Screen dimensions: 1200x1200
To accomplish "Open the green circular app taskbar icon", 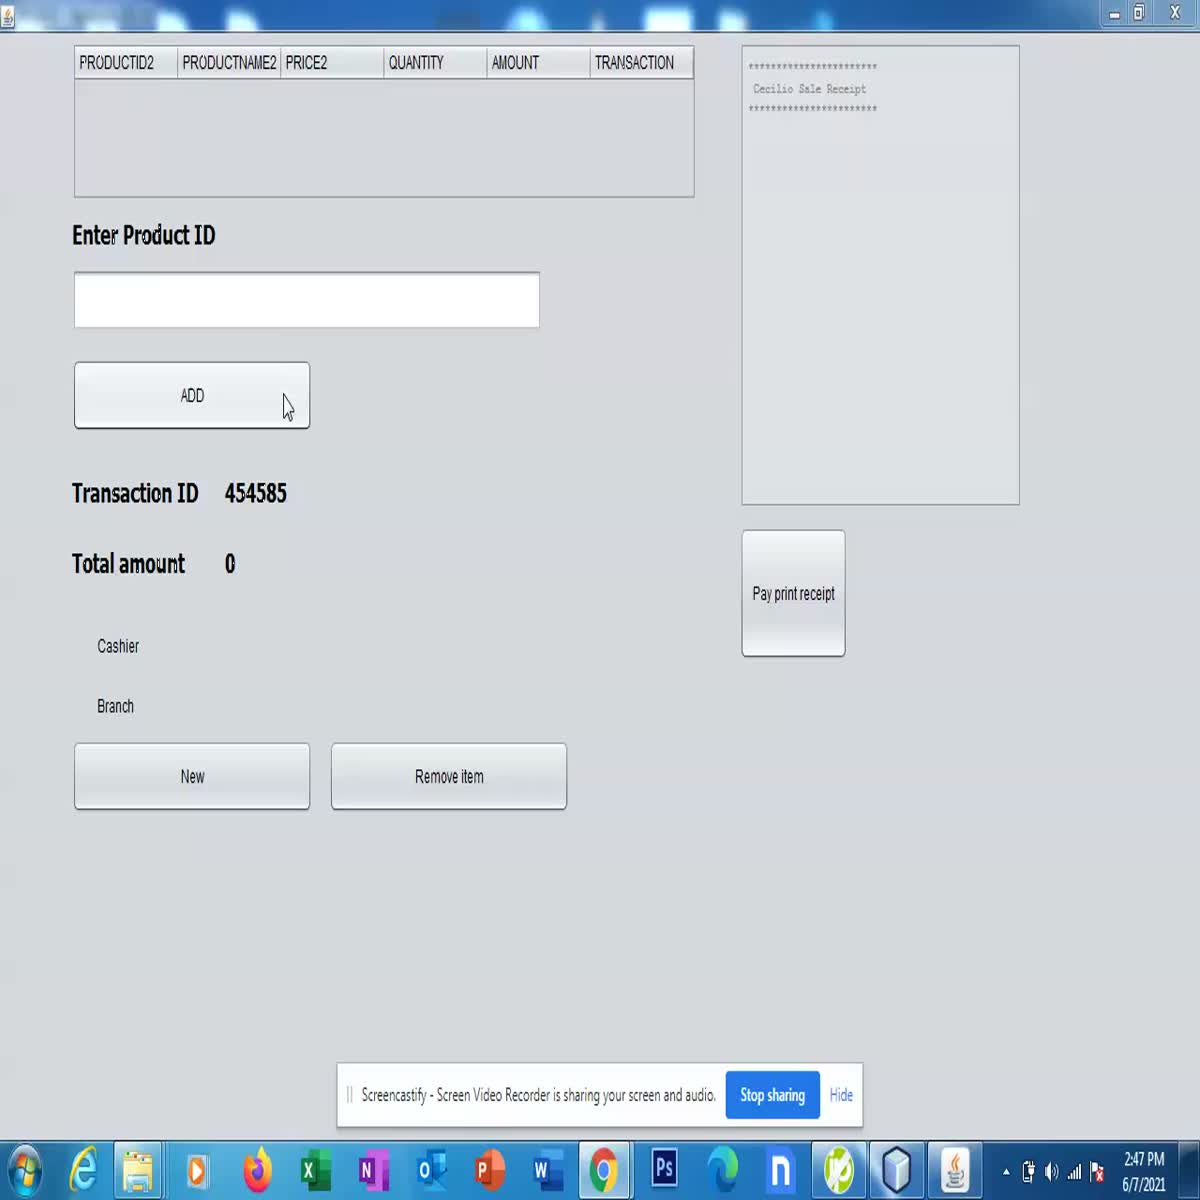I will pyautogui.click(x=838, y=1170).
